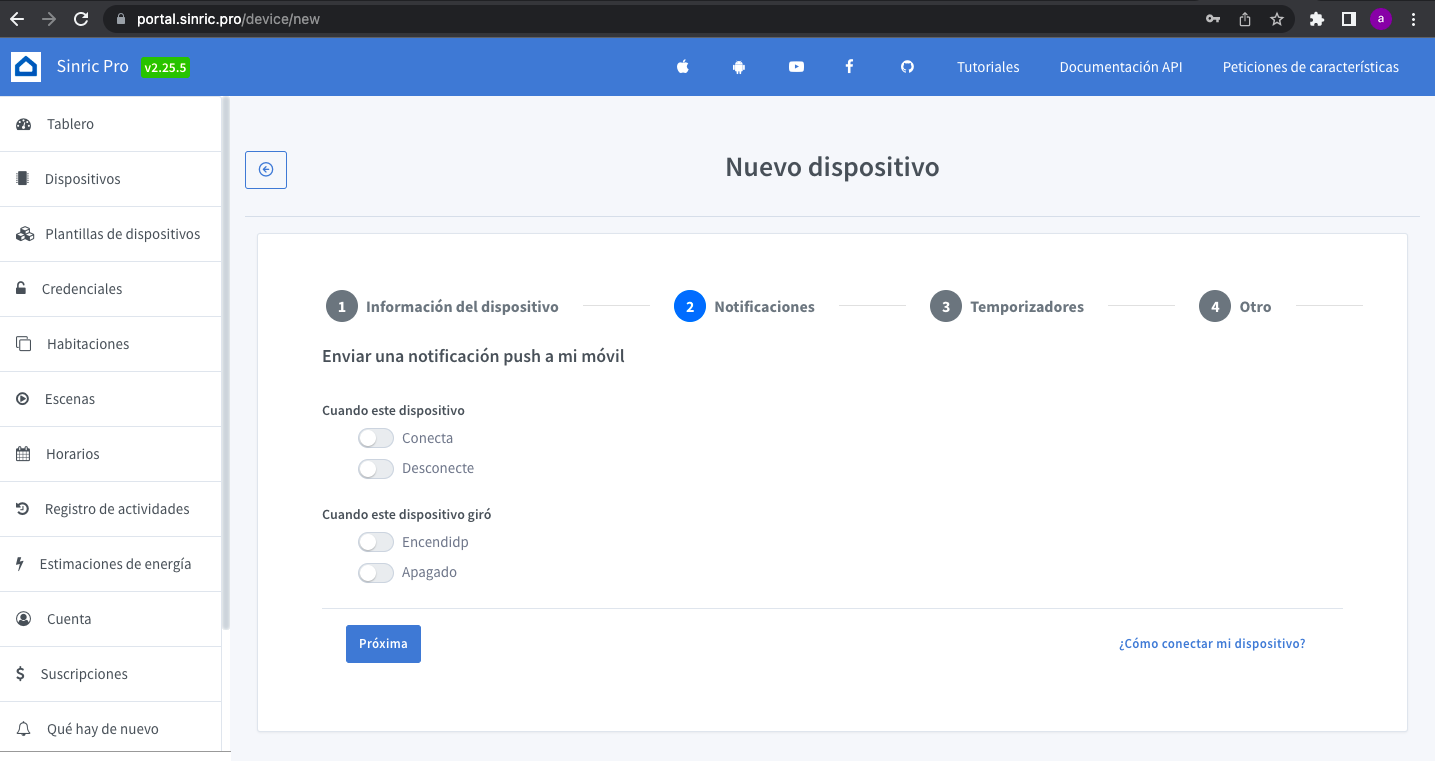Click the back arrow button

pyautogui.click(x=266, y=170)
